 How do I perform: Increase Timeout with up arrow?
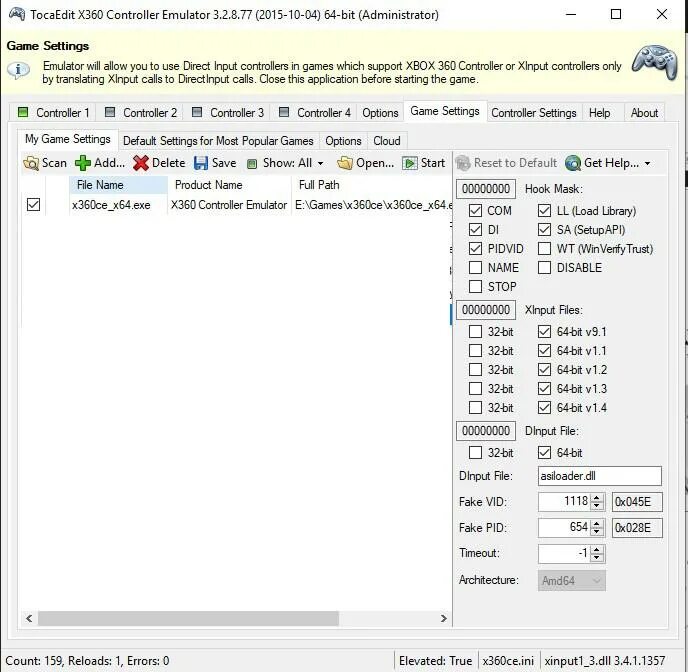597,550
